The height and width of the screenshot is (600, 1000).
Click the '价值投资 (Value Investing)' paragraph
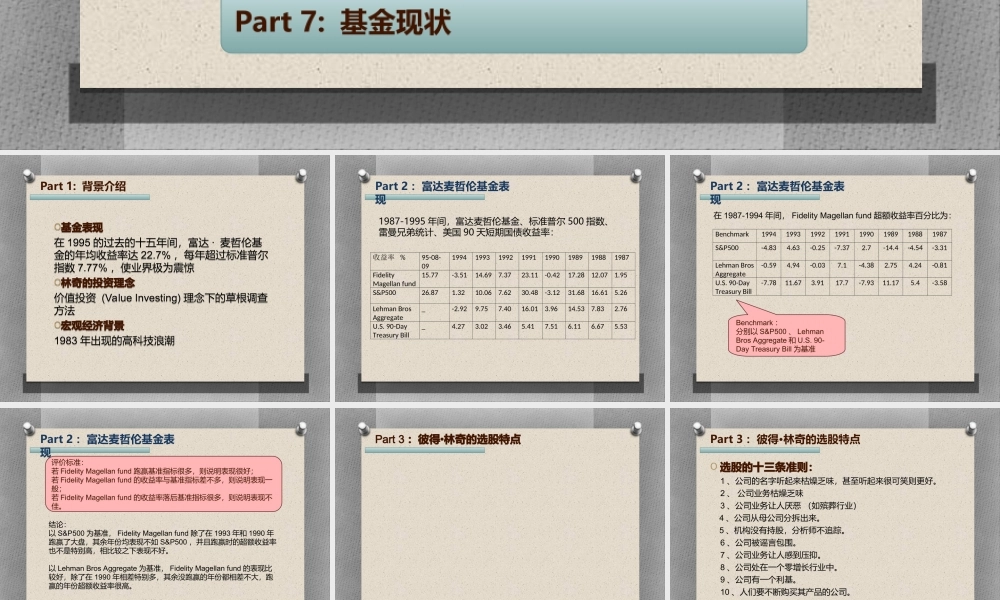[x=161, y=304]
